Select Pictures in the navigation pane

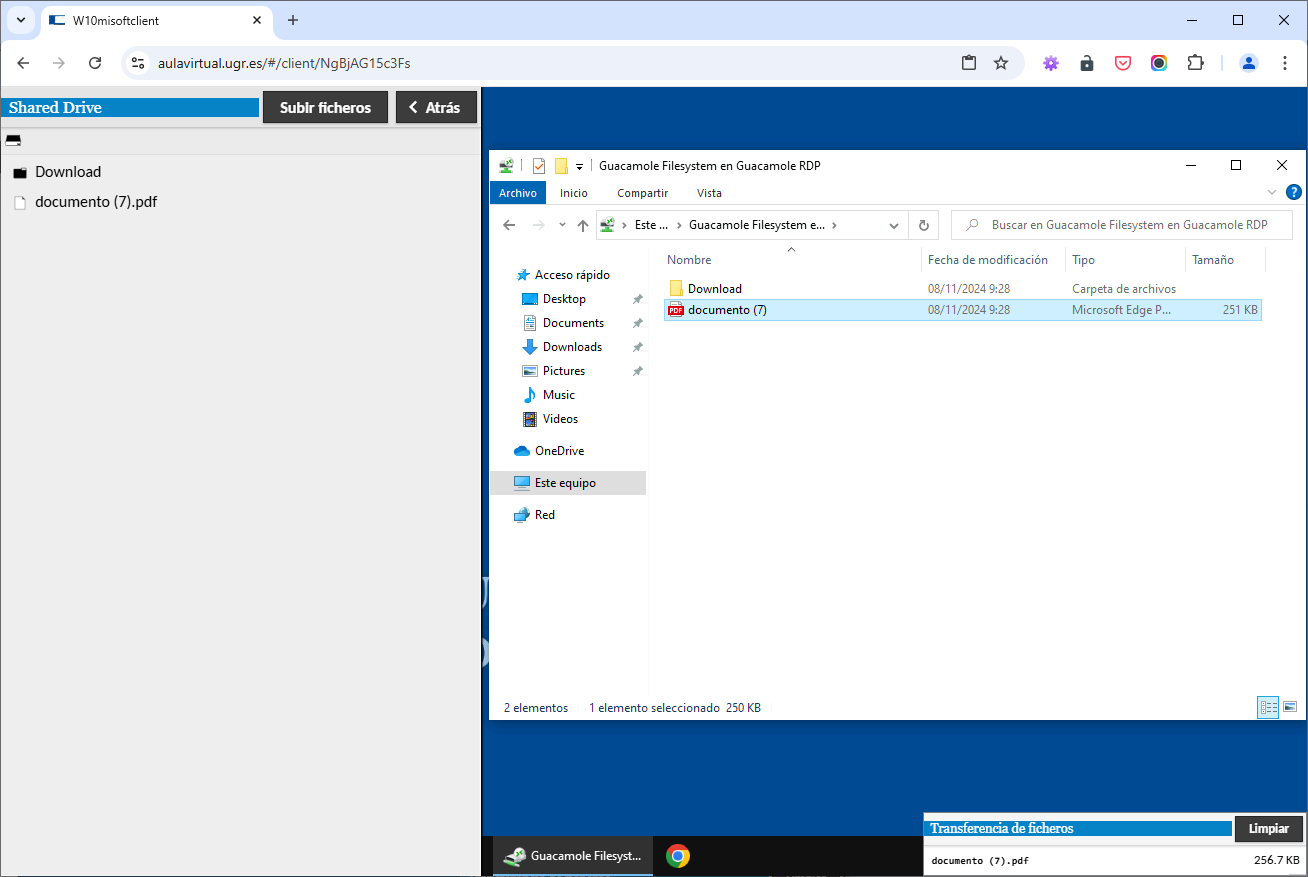click(564, 371)
